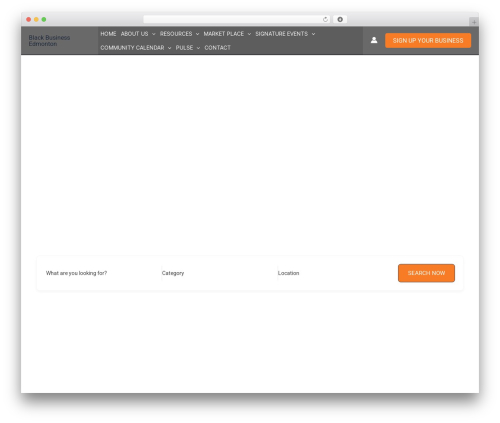The height and width of the screenshot is (423, 500).
Task: Click the Search Now button
Action: tap(426, 273)
